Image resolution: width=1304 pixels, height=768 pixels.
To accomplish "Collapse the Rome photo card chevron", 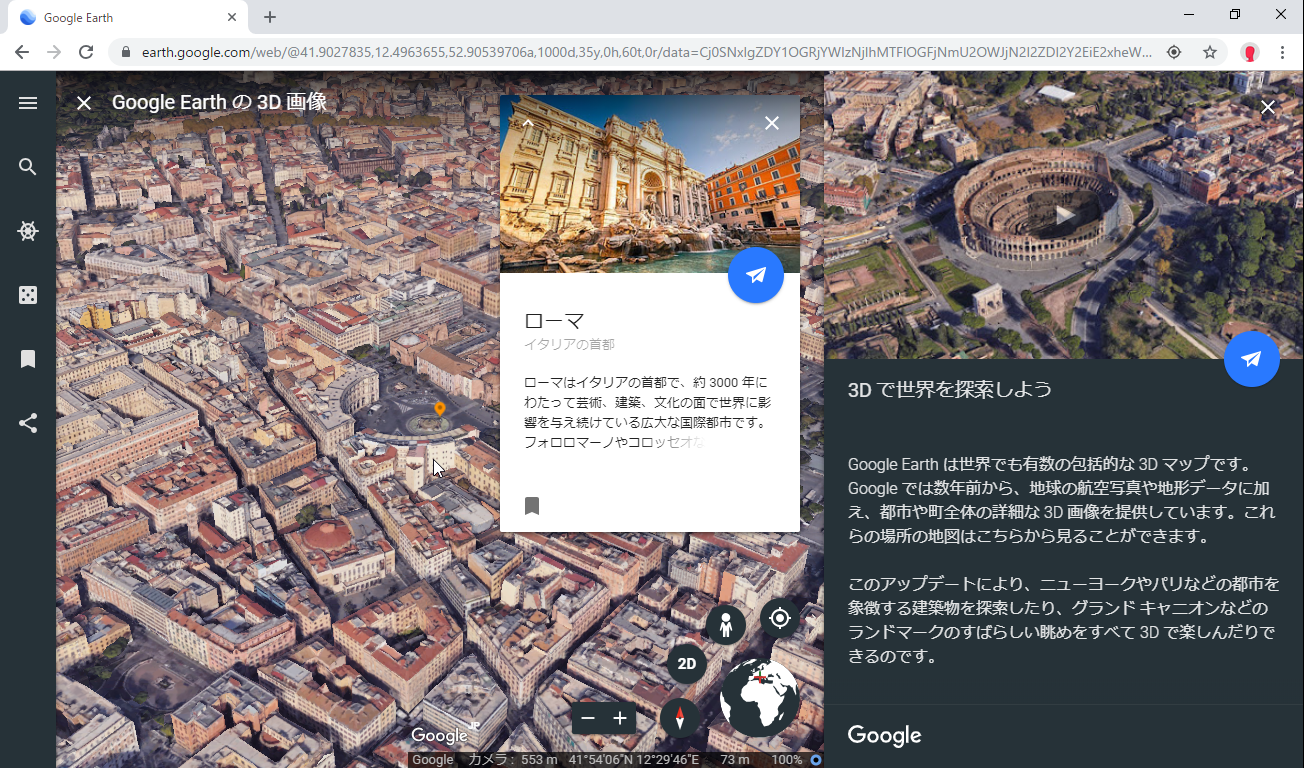I will click(527, 122).
